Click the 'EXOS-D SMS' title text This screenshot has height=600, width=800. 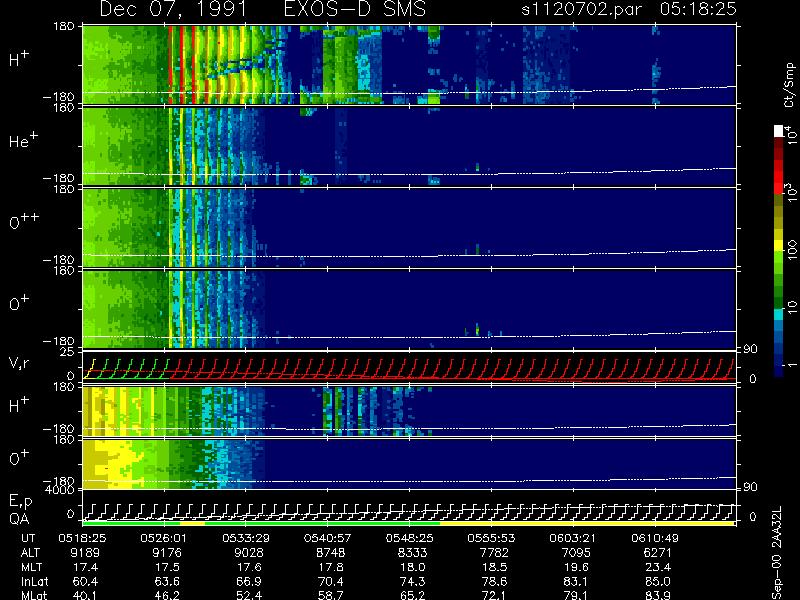pos(354,9)
